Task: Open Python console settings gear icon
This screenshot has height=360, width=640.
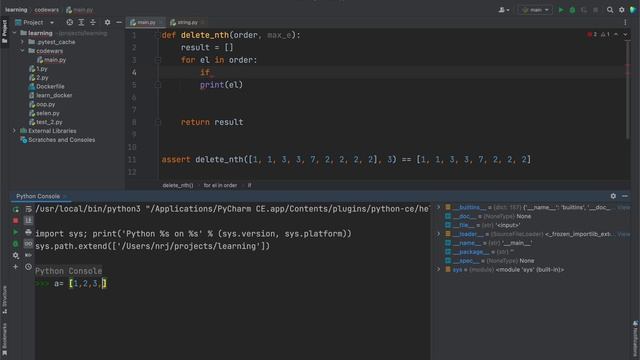Action: (16, 256)
